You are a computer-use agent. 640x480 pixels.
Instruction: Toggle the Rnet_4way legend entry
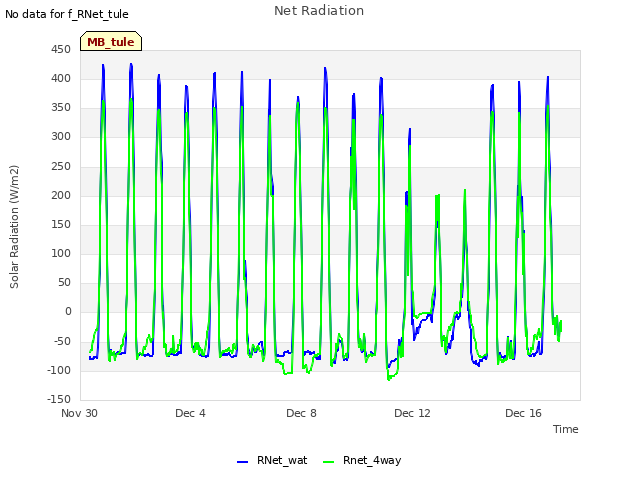pyautogui.click(x=362, y=461)
